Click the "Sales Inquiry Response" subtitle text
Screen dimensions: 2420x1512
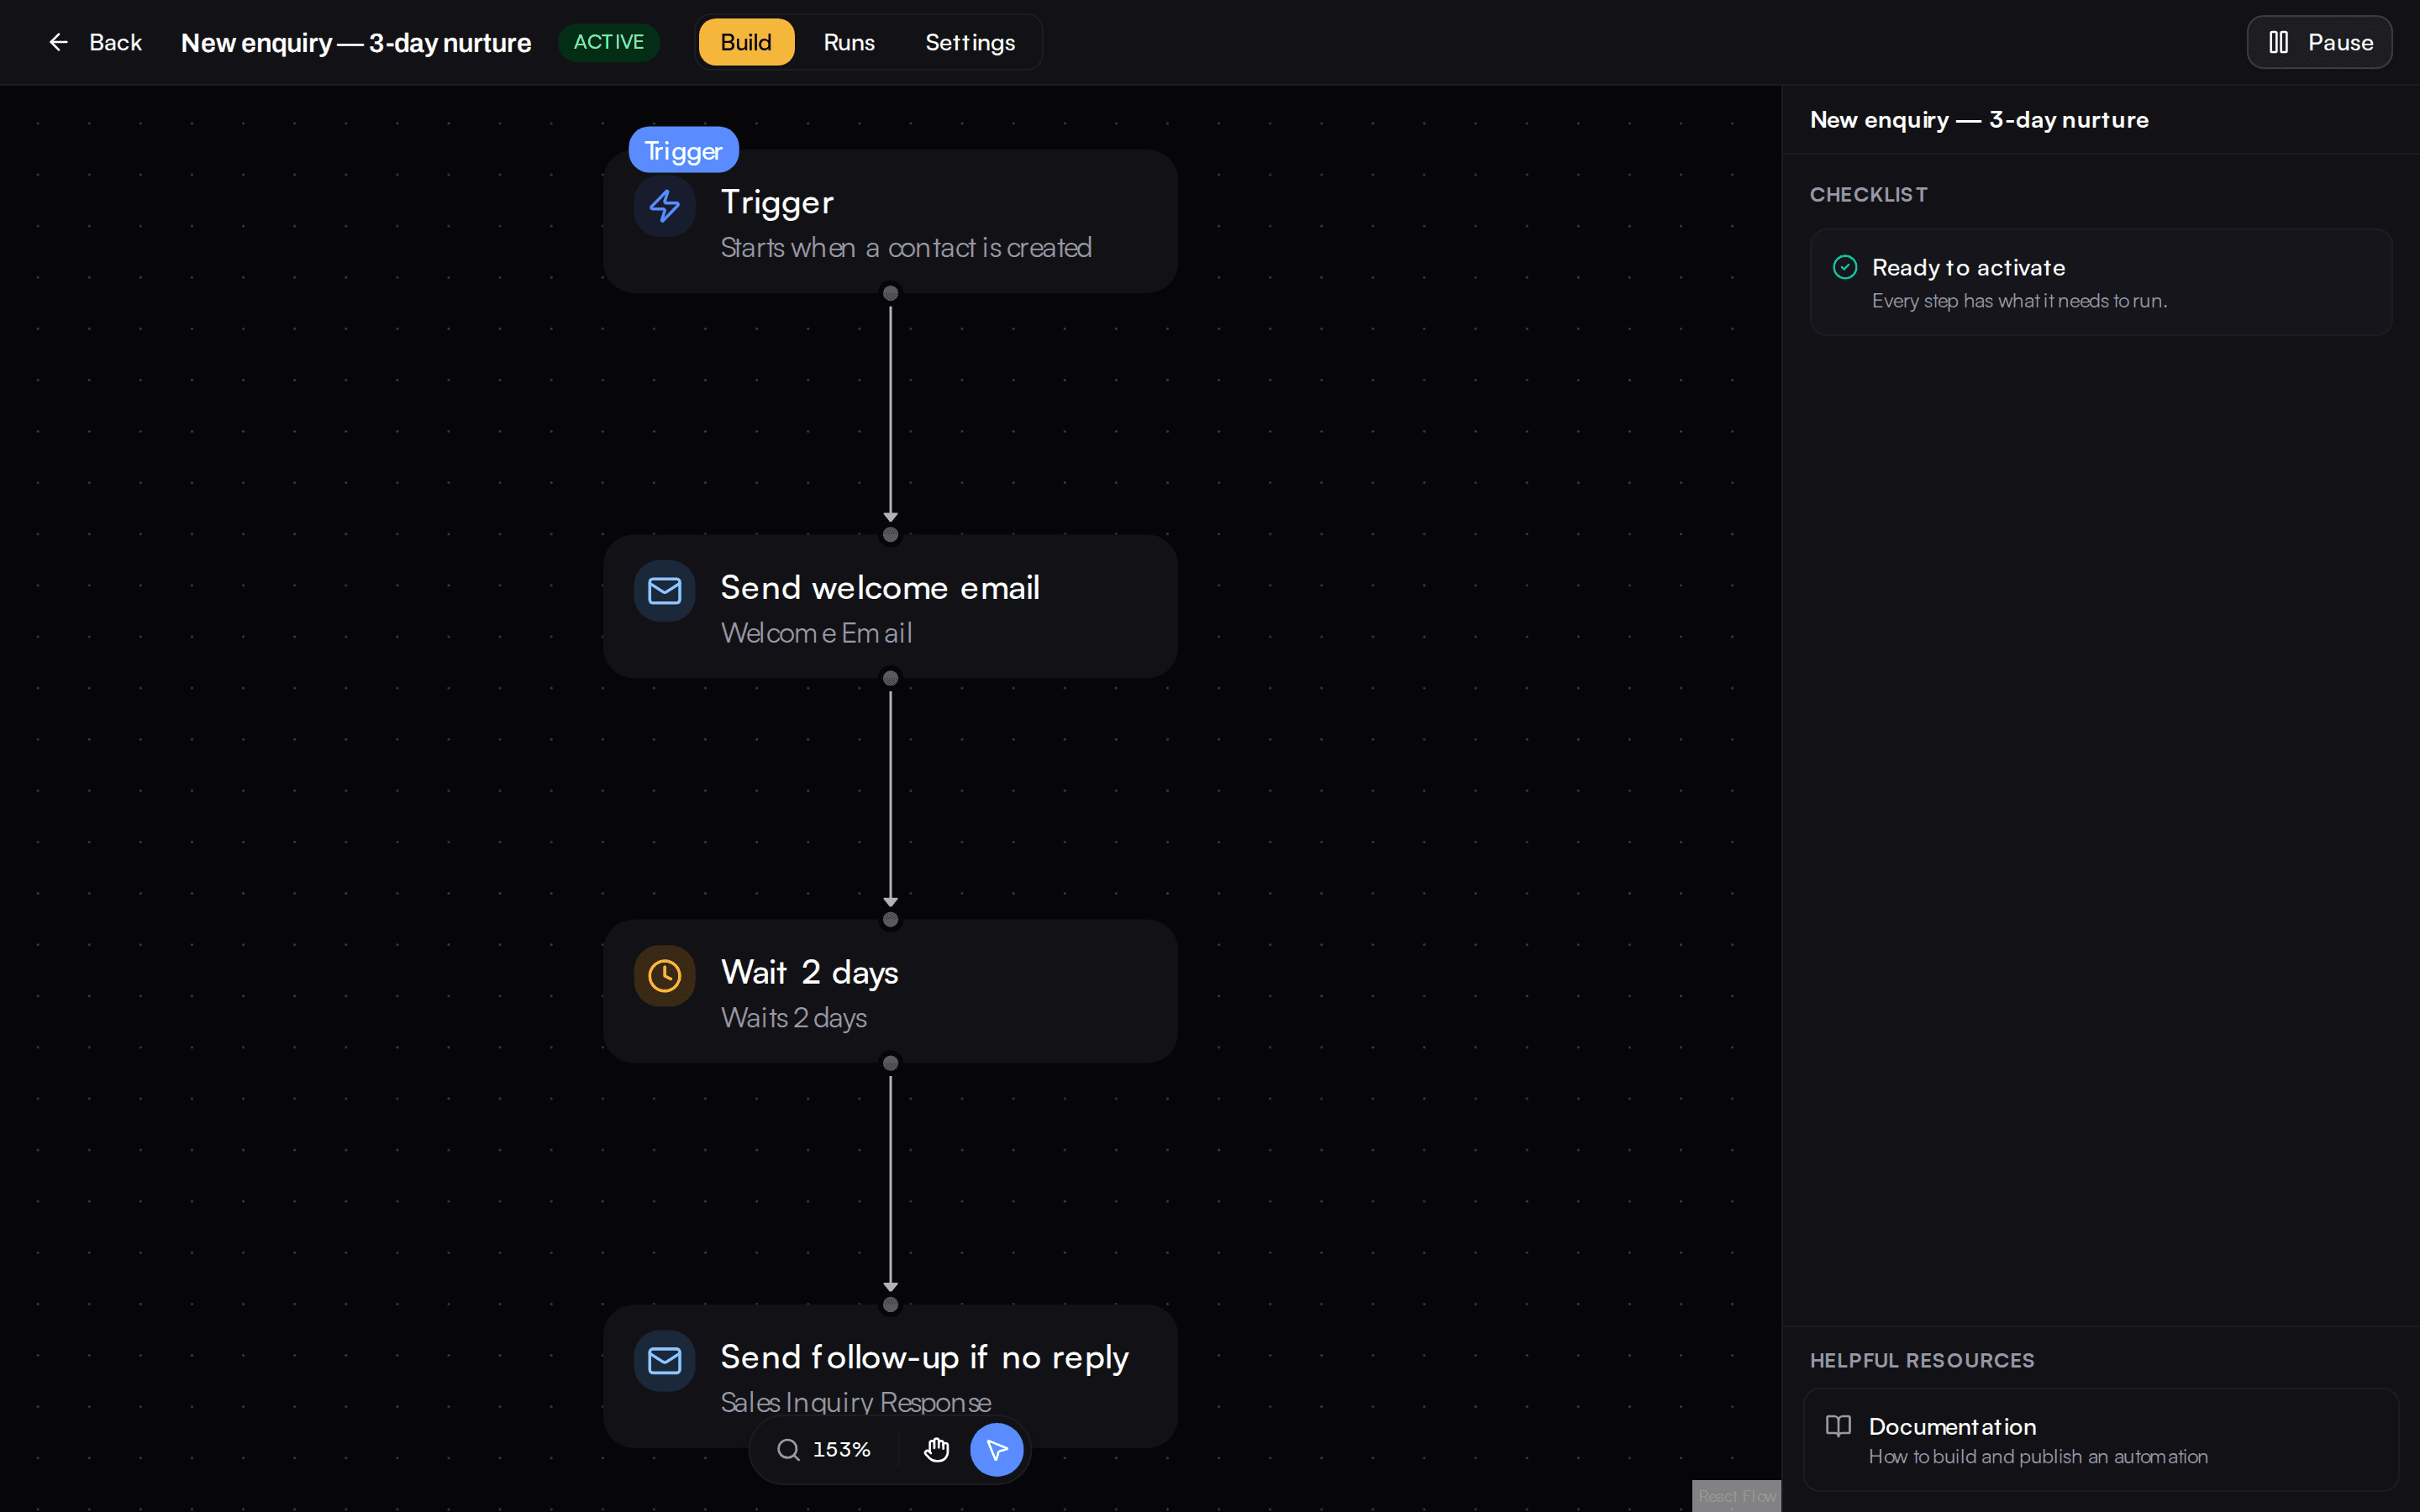pyautogui.click(x=856, y=1402)
